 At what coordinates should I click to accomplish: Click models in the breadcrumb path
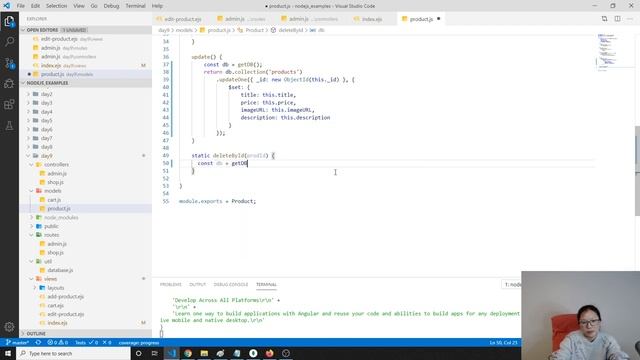(x=184, y=30)
